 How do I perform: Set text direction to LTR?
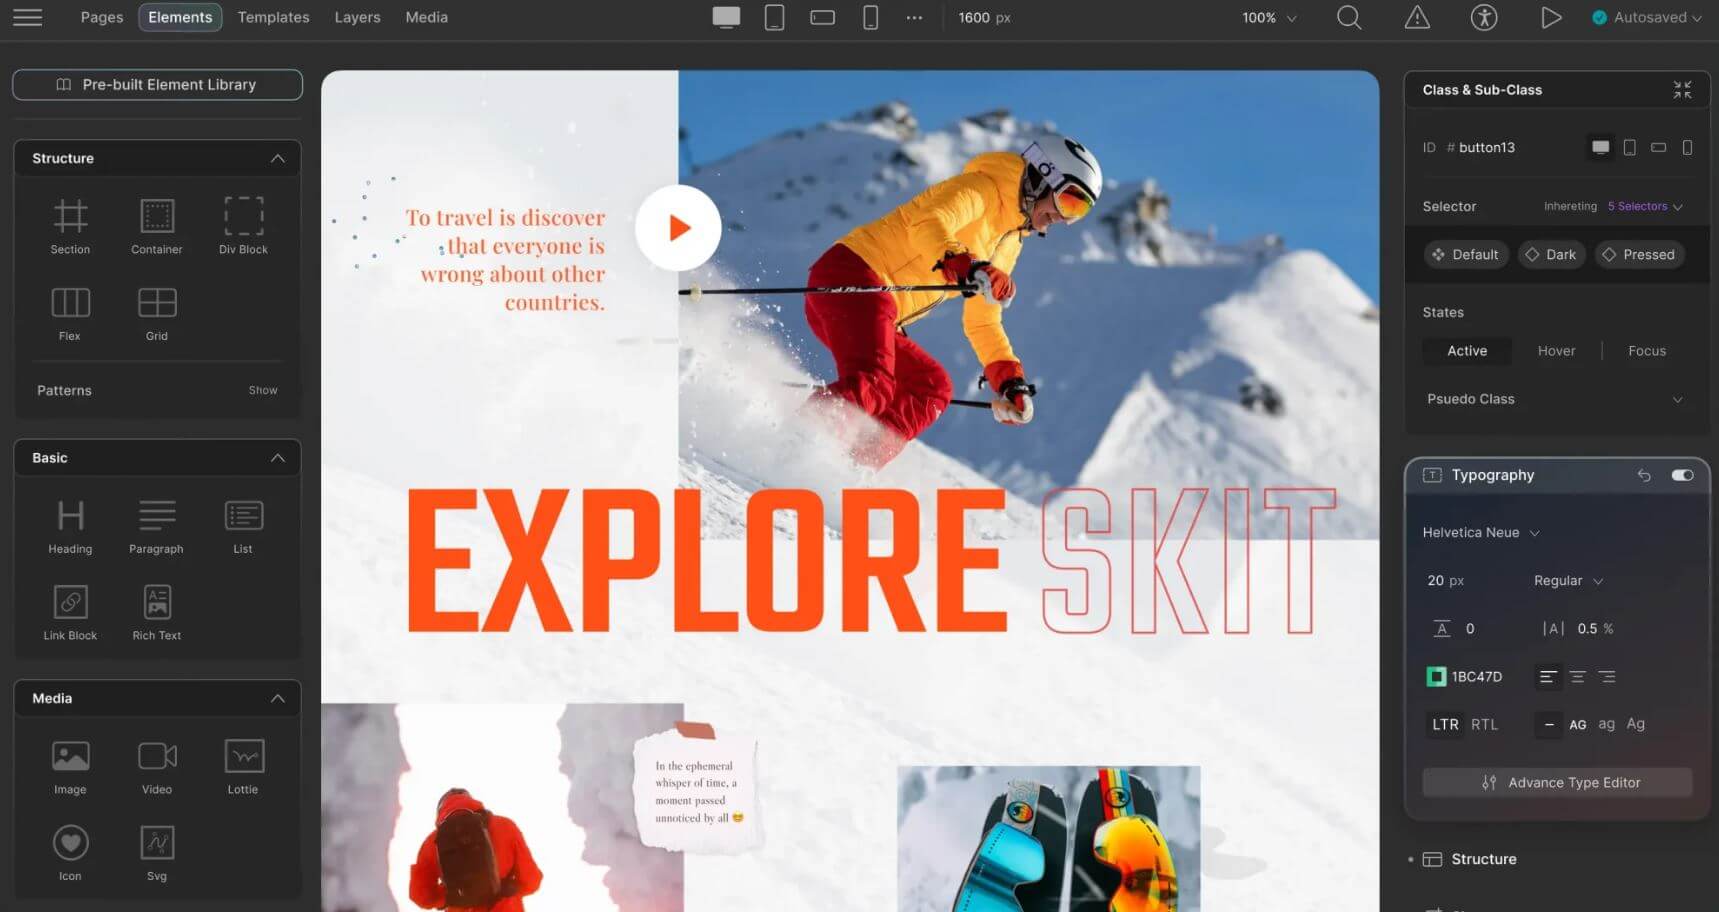point(1445,724)
